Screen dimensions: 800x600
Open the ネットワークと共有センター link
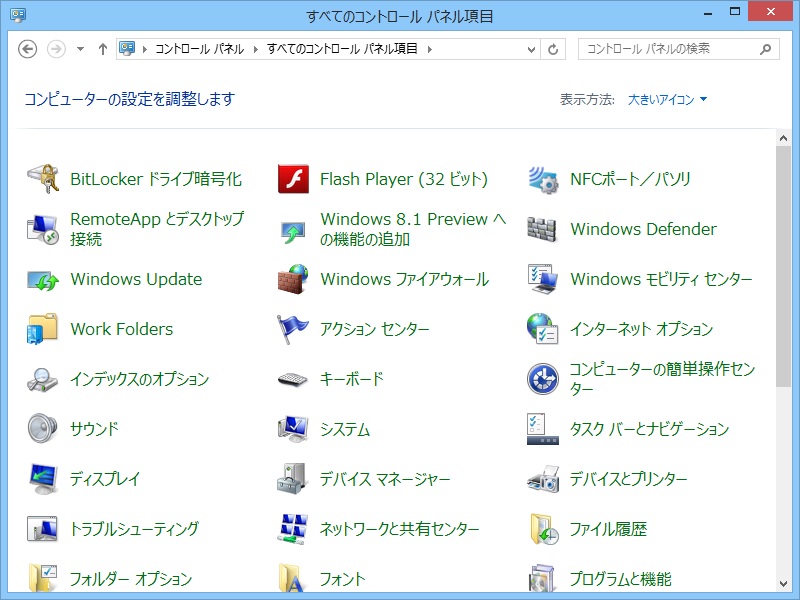(x=399, y=530)
